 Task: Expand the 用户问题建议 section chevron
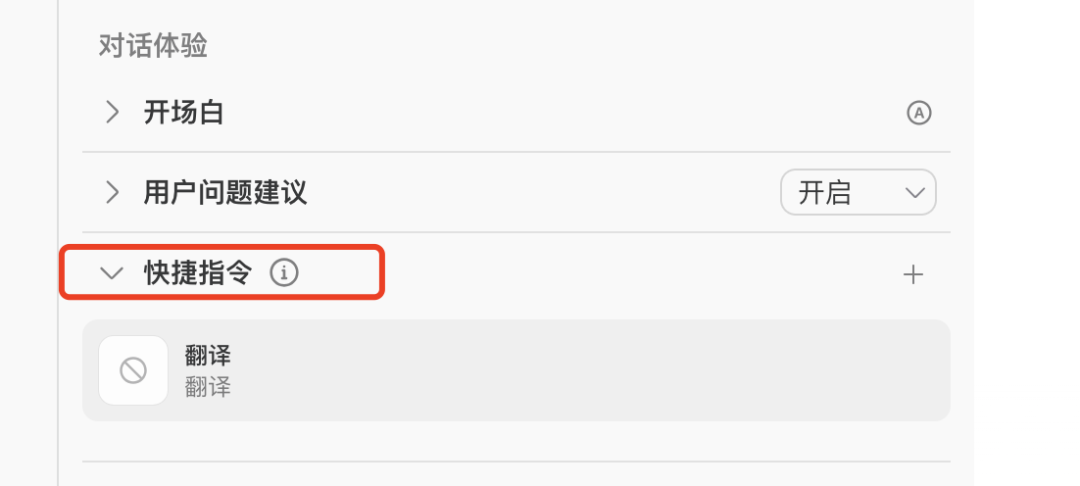[x=113, y=192]
